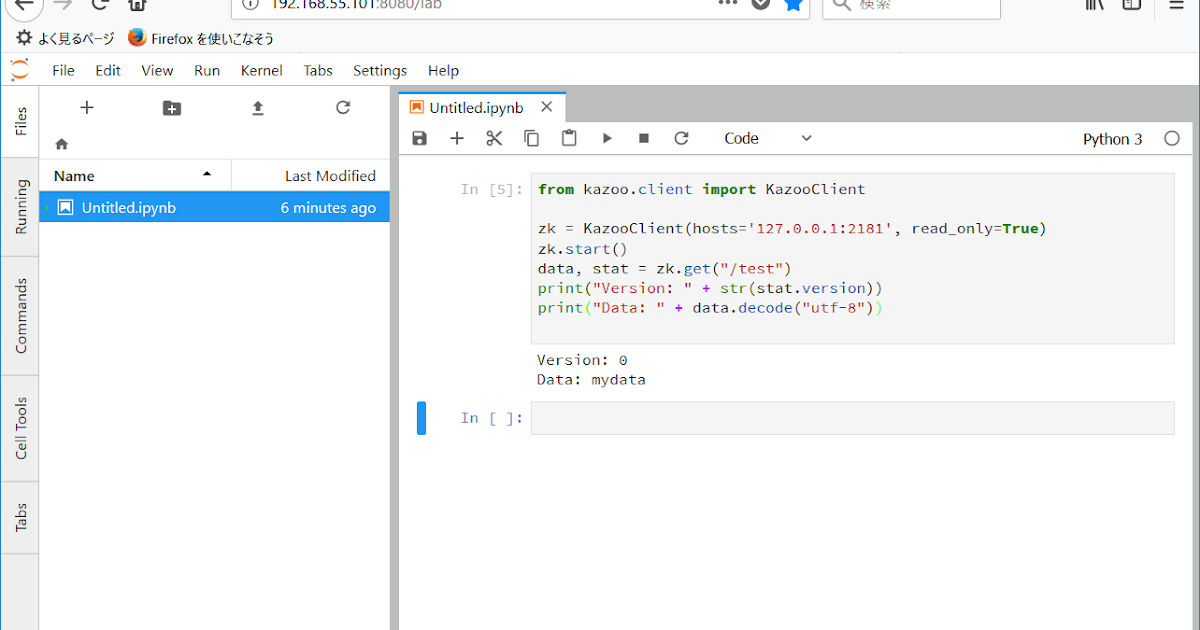
Task: Restart the kernel
Action: point(682,138)
